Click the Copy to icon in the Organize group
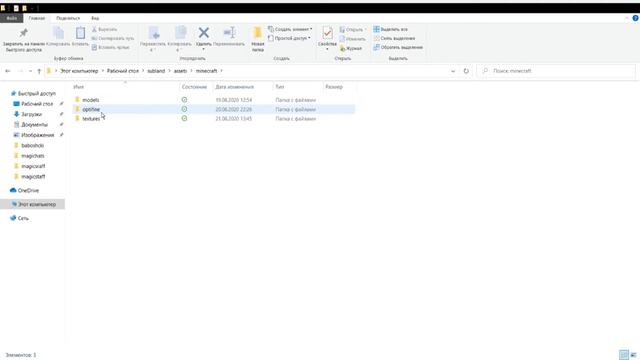Image resolution: width=640 pixels, height=360 pixels. click(180, 33)
